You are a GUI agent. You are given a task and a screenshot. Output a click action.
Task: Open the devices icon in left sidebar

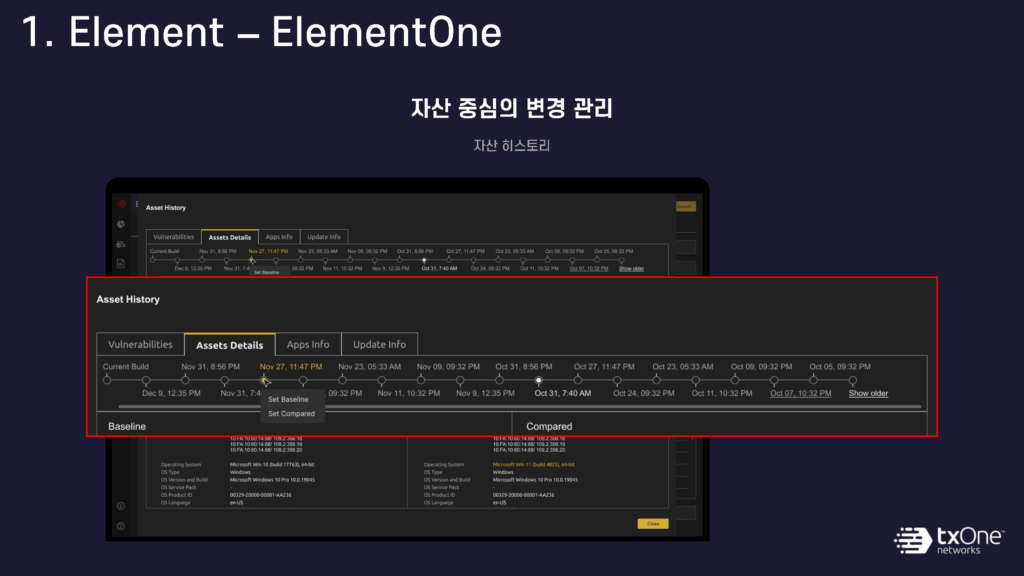pos(121,244)
